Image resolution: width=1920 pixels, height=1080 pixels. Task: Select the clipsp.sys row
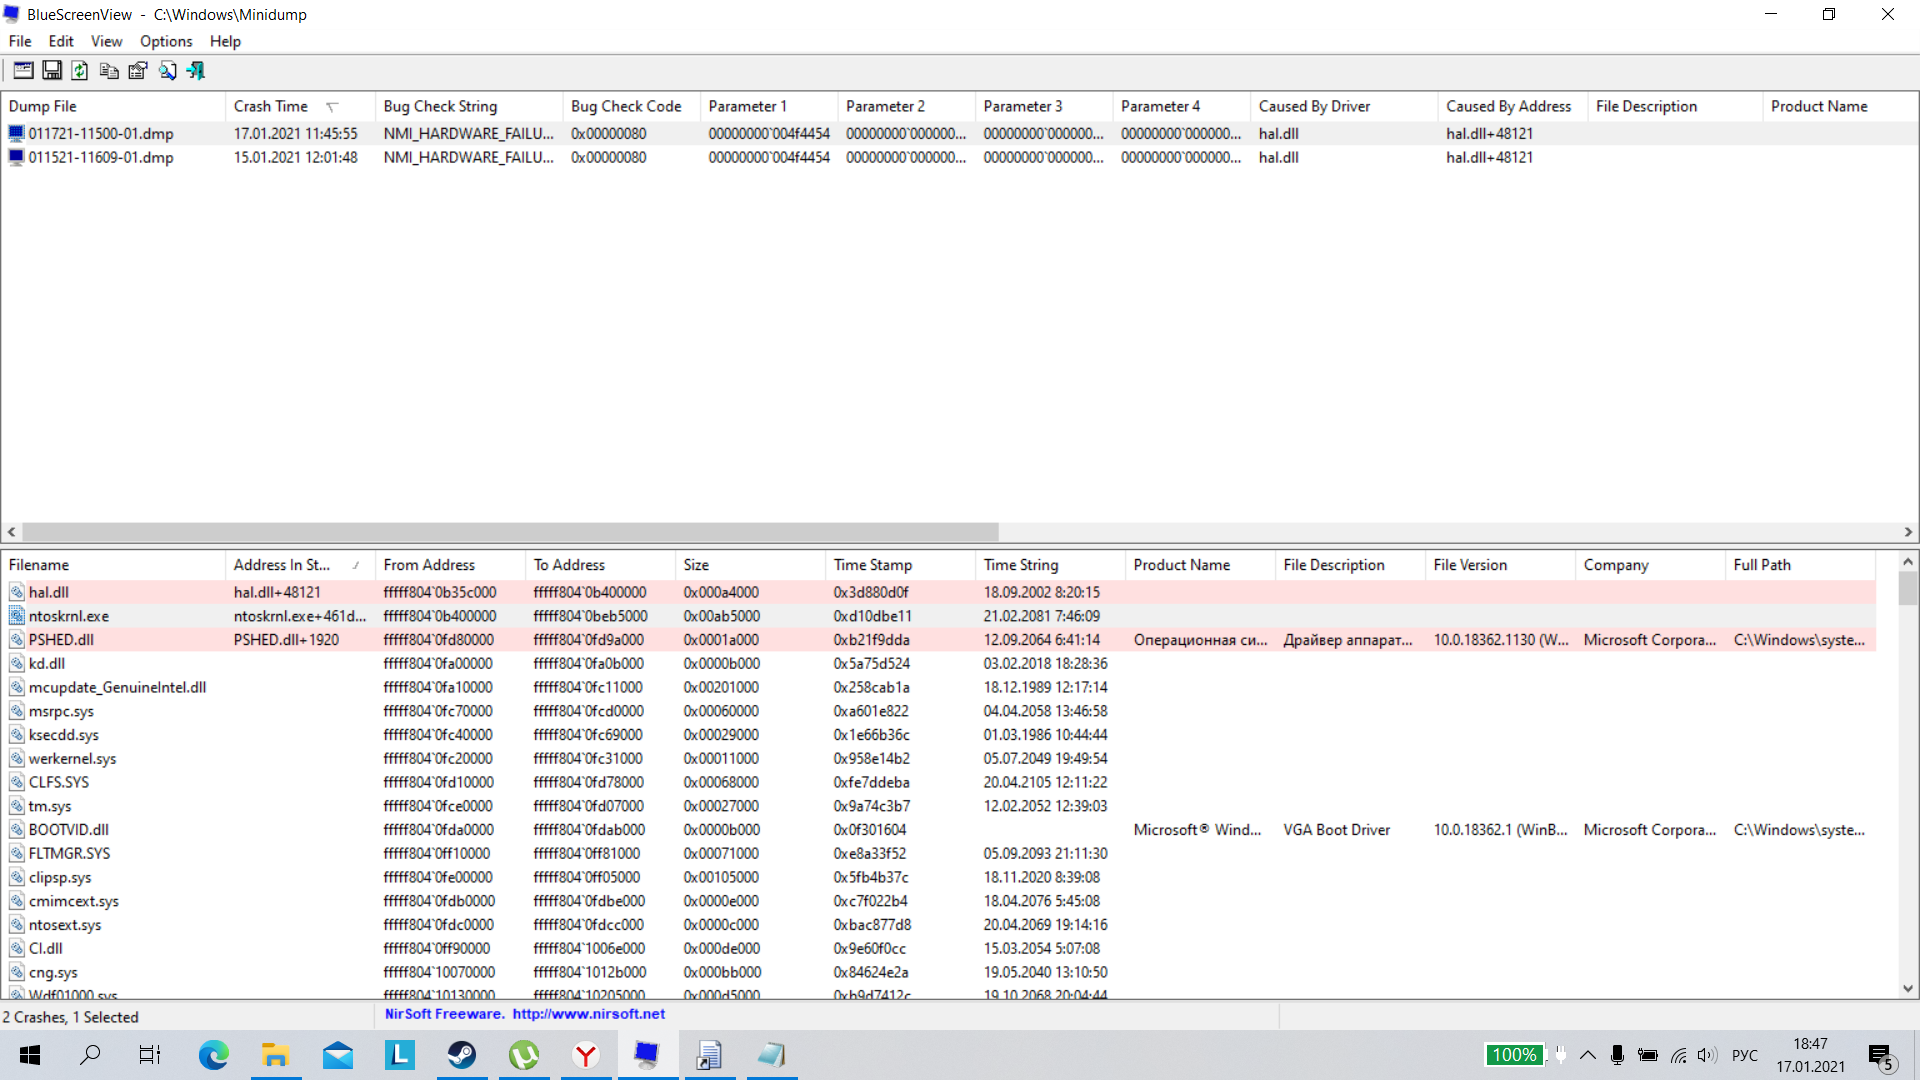(x=938, y=877)
